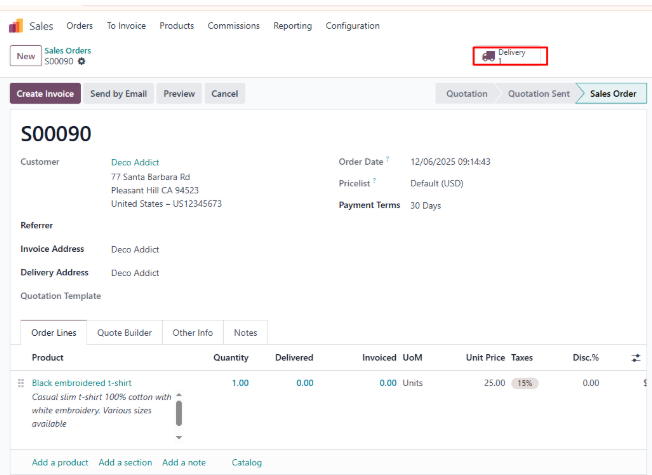Open the gear actions menu beside S00090
652x475 pixels.
(82, 62)
